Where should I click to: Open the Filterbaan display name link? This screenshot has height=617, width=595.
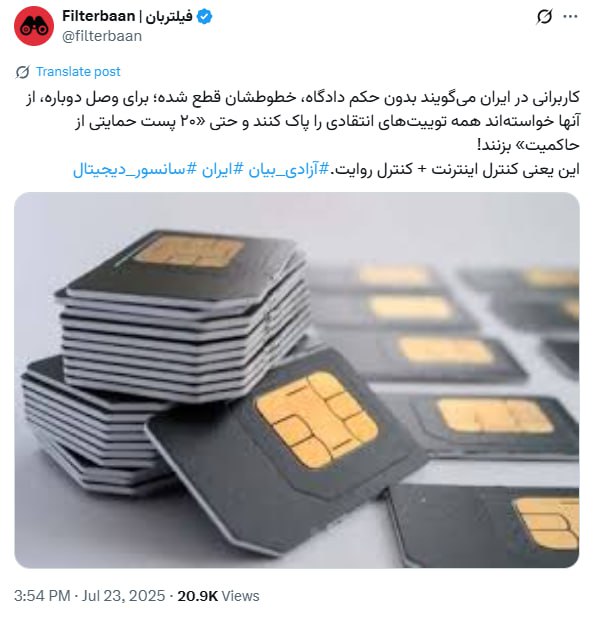tap(98, 17)
